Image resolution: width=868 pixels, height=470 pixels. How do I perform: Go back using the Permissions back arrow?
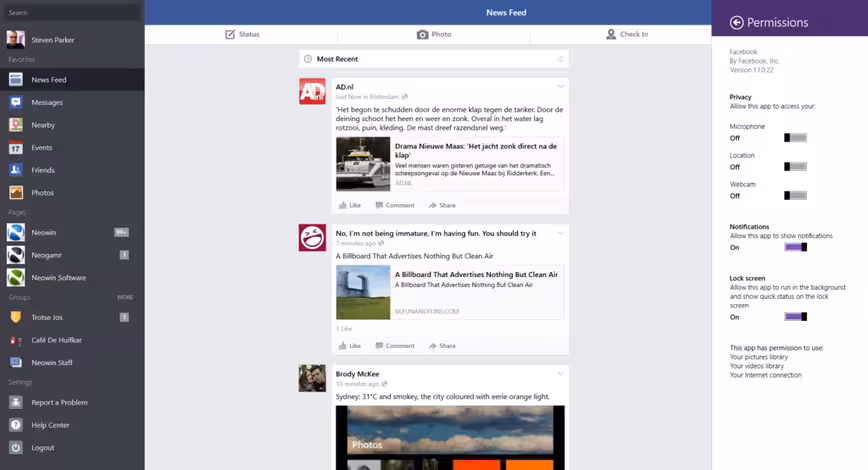point(736,22)
